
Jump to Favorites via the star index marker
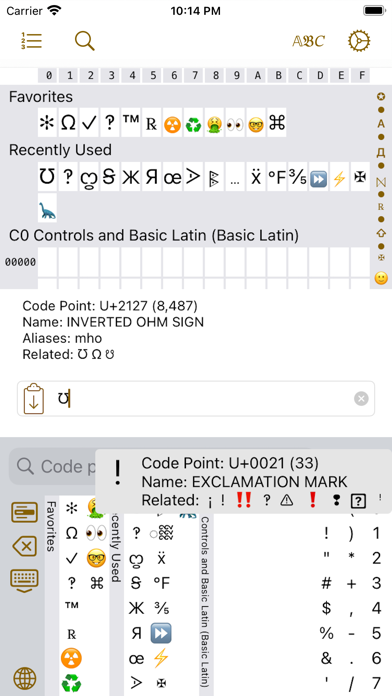click(x=380, y=96)
